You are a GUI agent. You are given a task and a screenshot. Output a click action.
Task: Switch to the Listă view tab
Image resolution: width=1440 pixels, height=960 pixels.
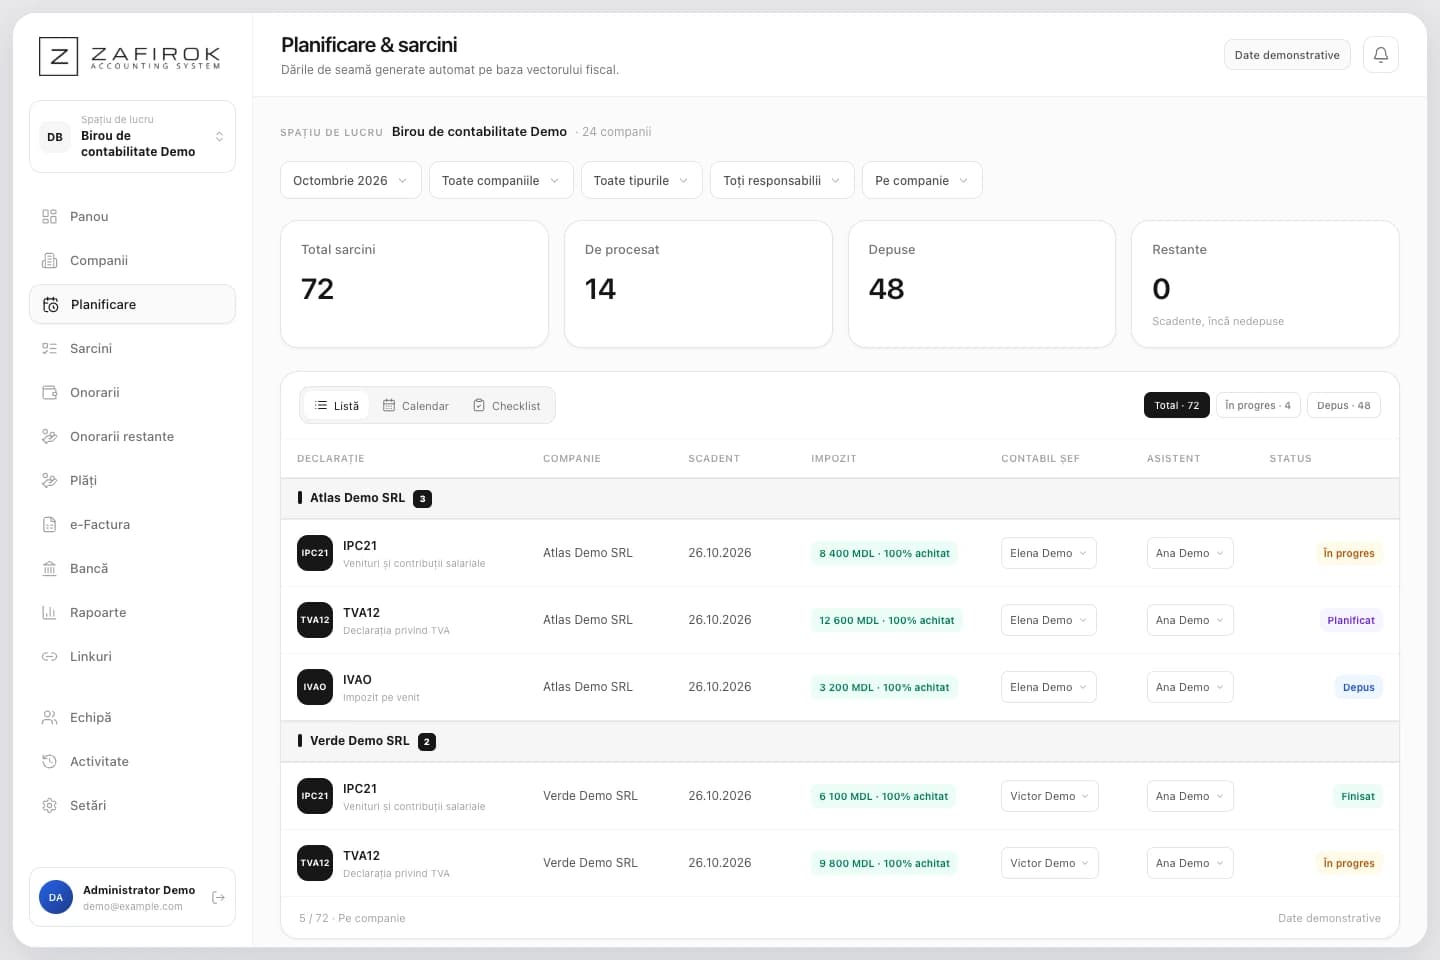[x=336, y=405]
